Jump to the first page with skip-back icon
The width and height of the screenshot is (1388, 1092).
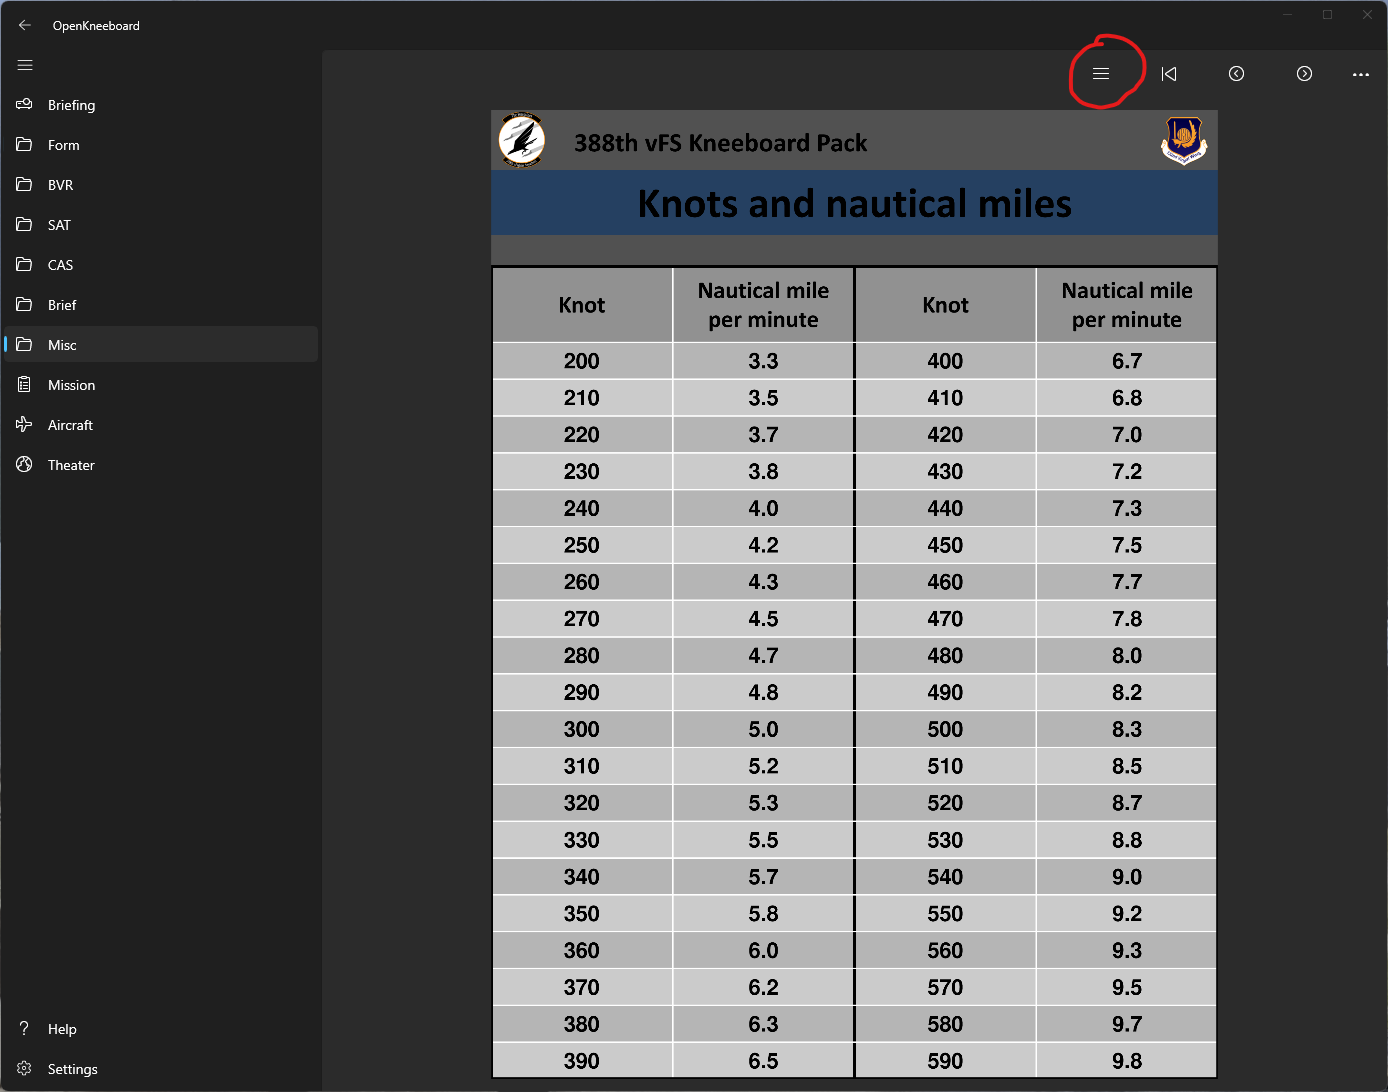pos(1168,73)
